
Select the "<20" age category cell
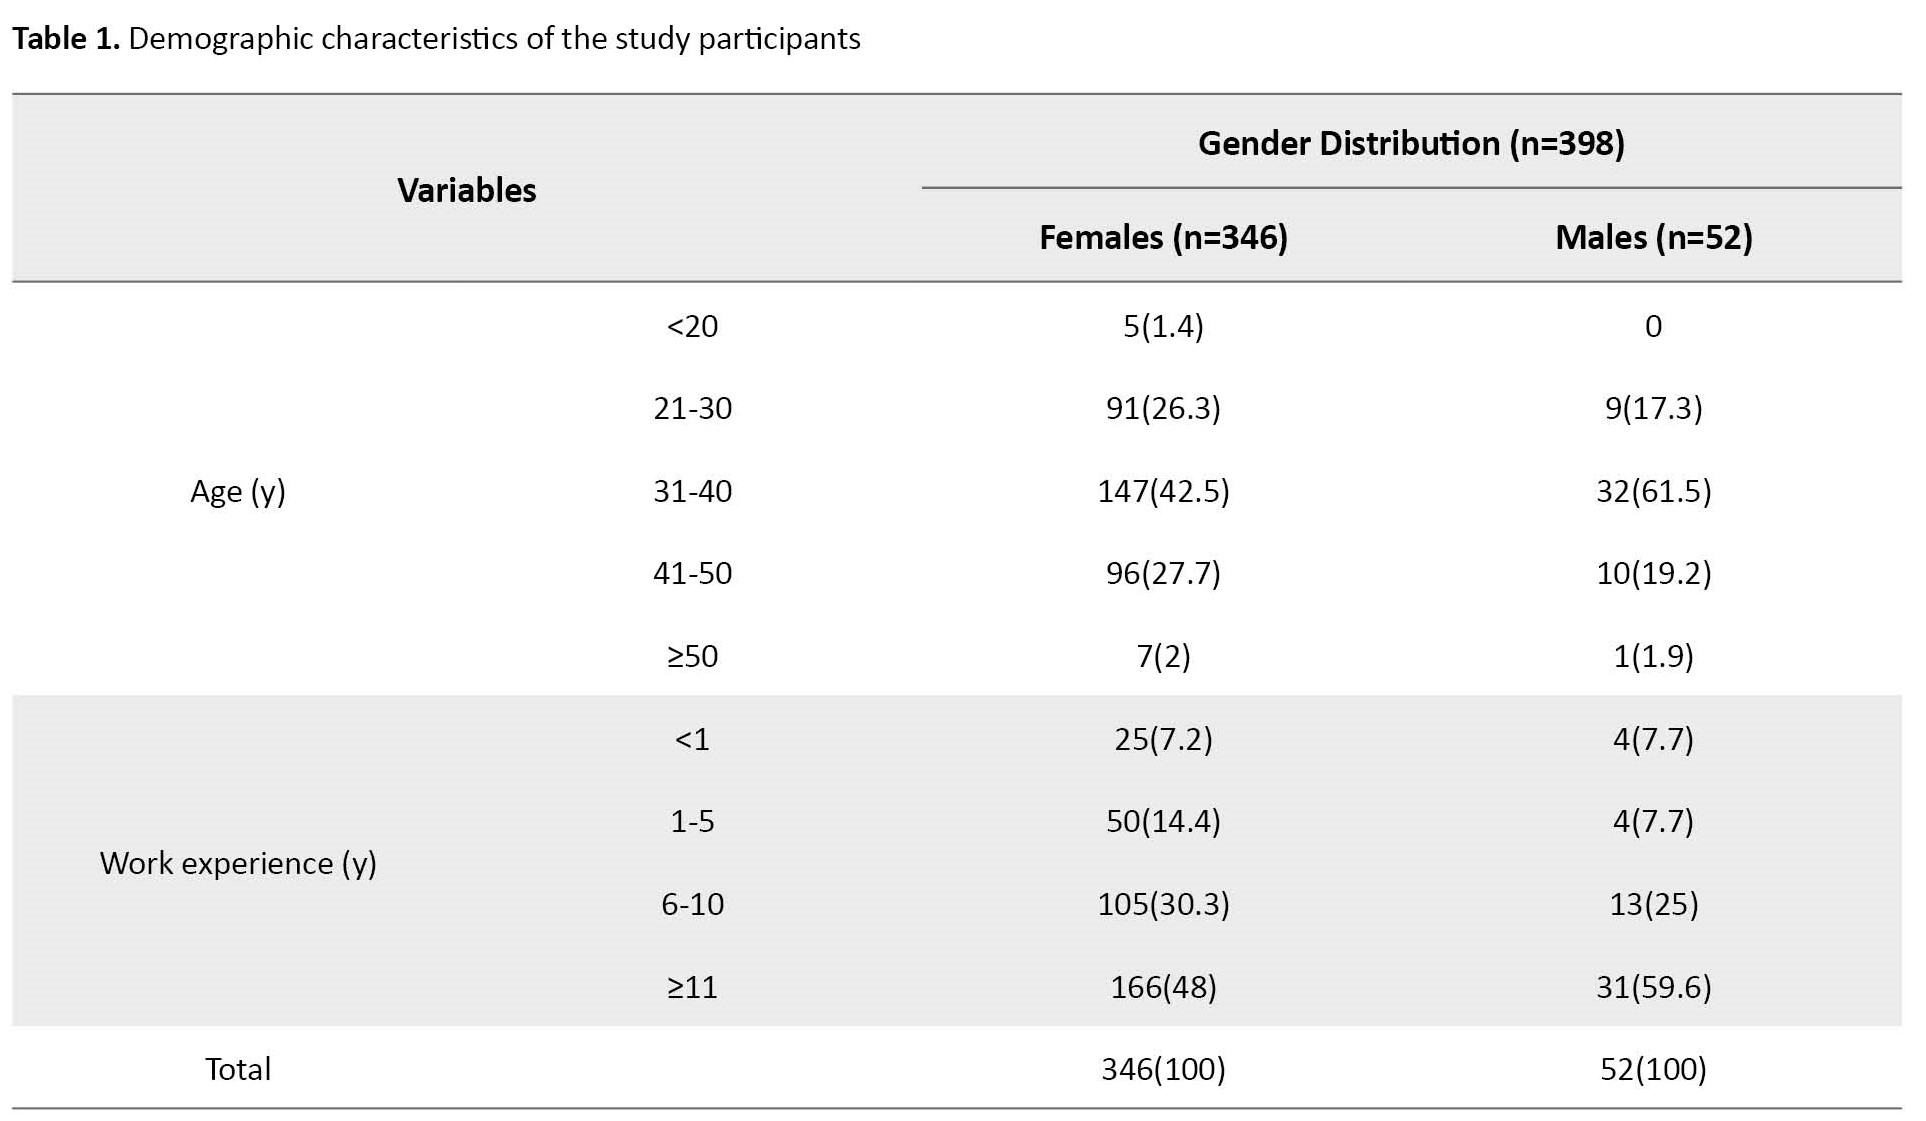[x=692, y=326]
